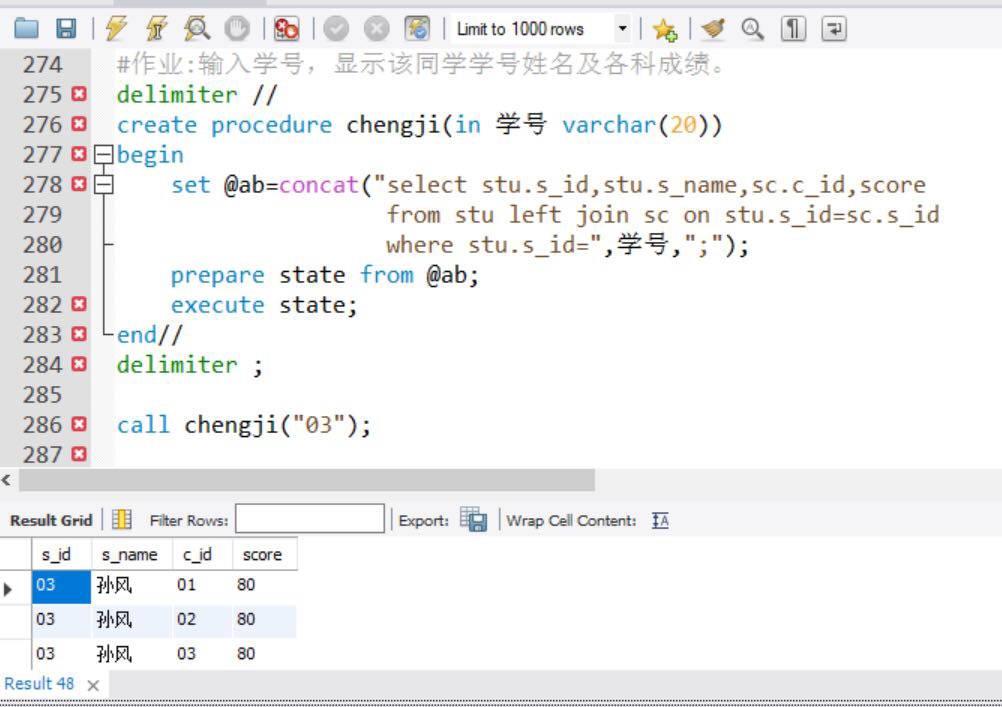Click the call chengji("03") line
Image resolution: width=1002 pixels, height=707 pixels.
point(243,424)
